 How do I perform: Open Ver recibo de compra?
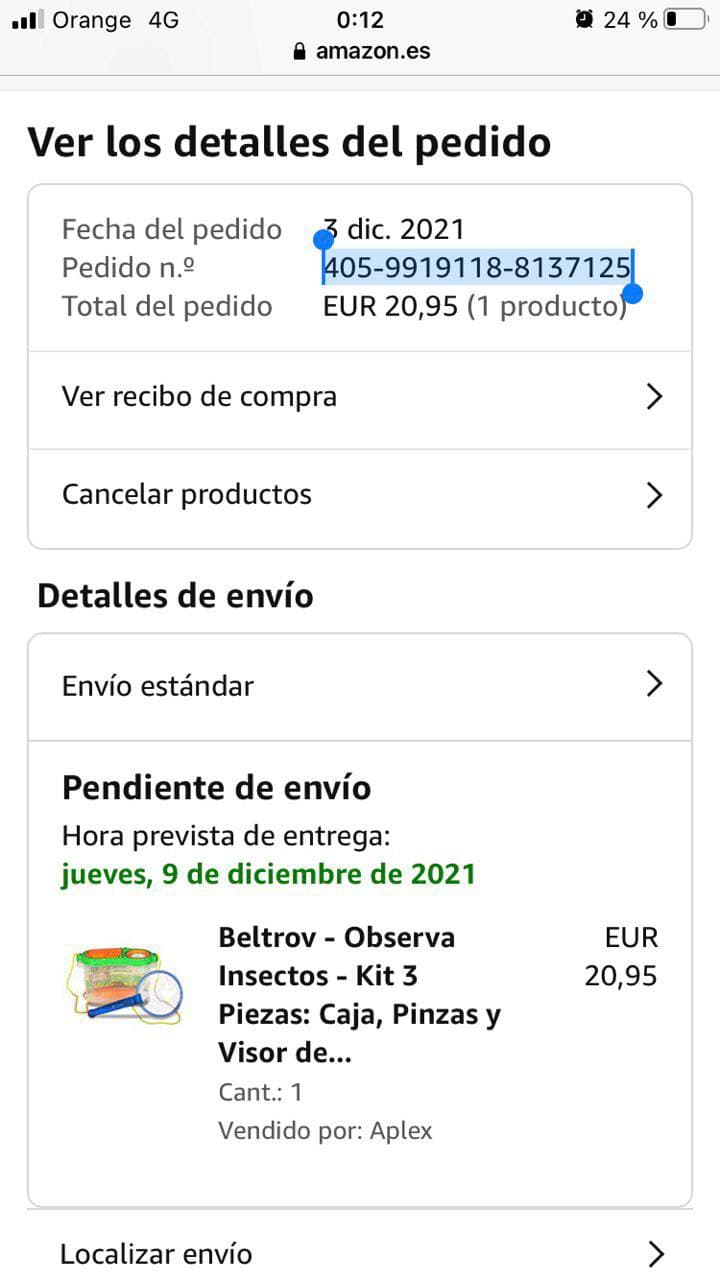(200, 397)
